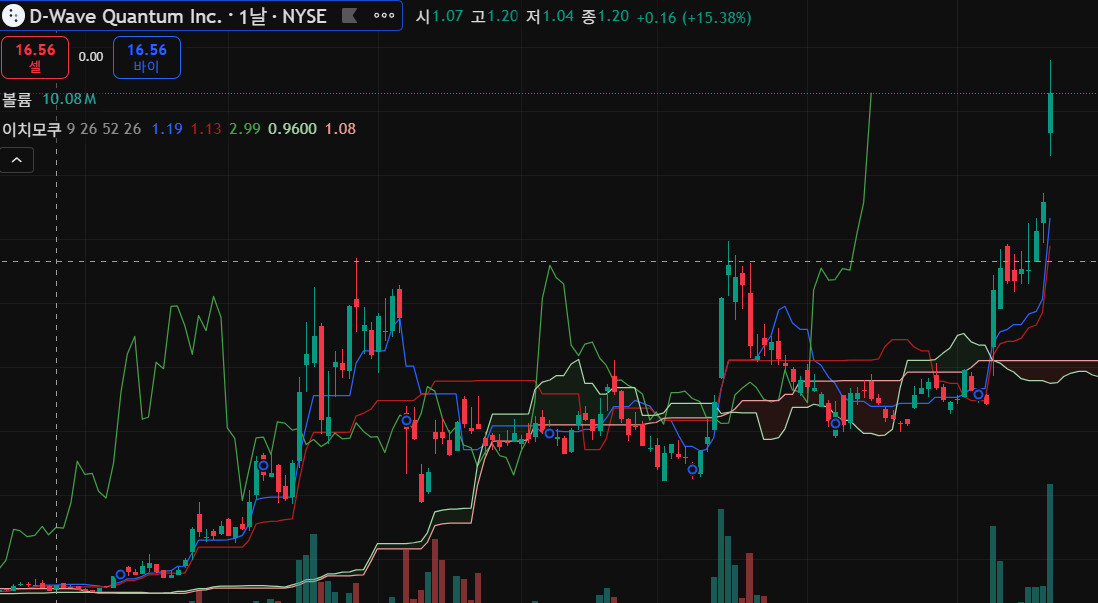Click the red 1.13 Ichimoku value
Viewport: 1098px width, 603px height.
[x=206, y=129]
